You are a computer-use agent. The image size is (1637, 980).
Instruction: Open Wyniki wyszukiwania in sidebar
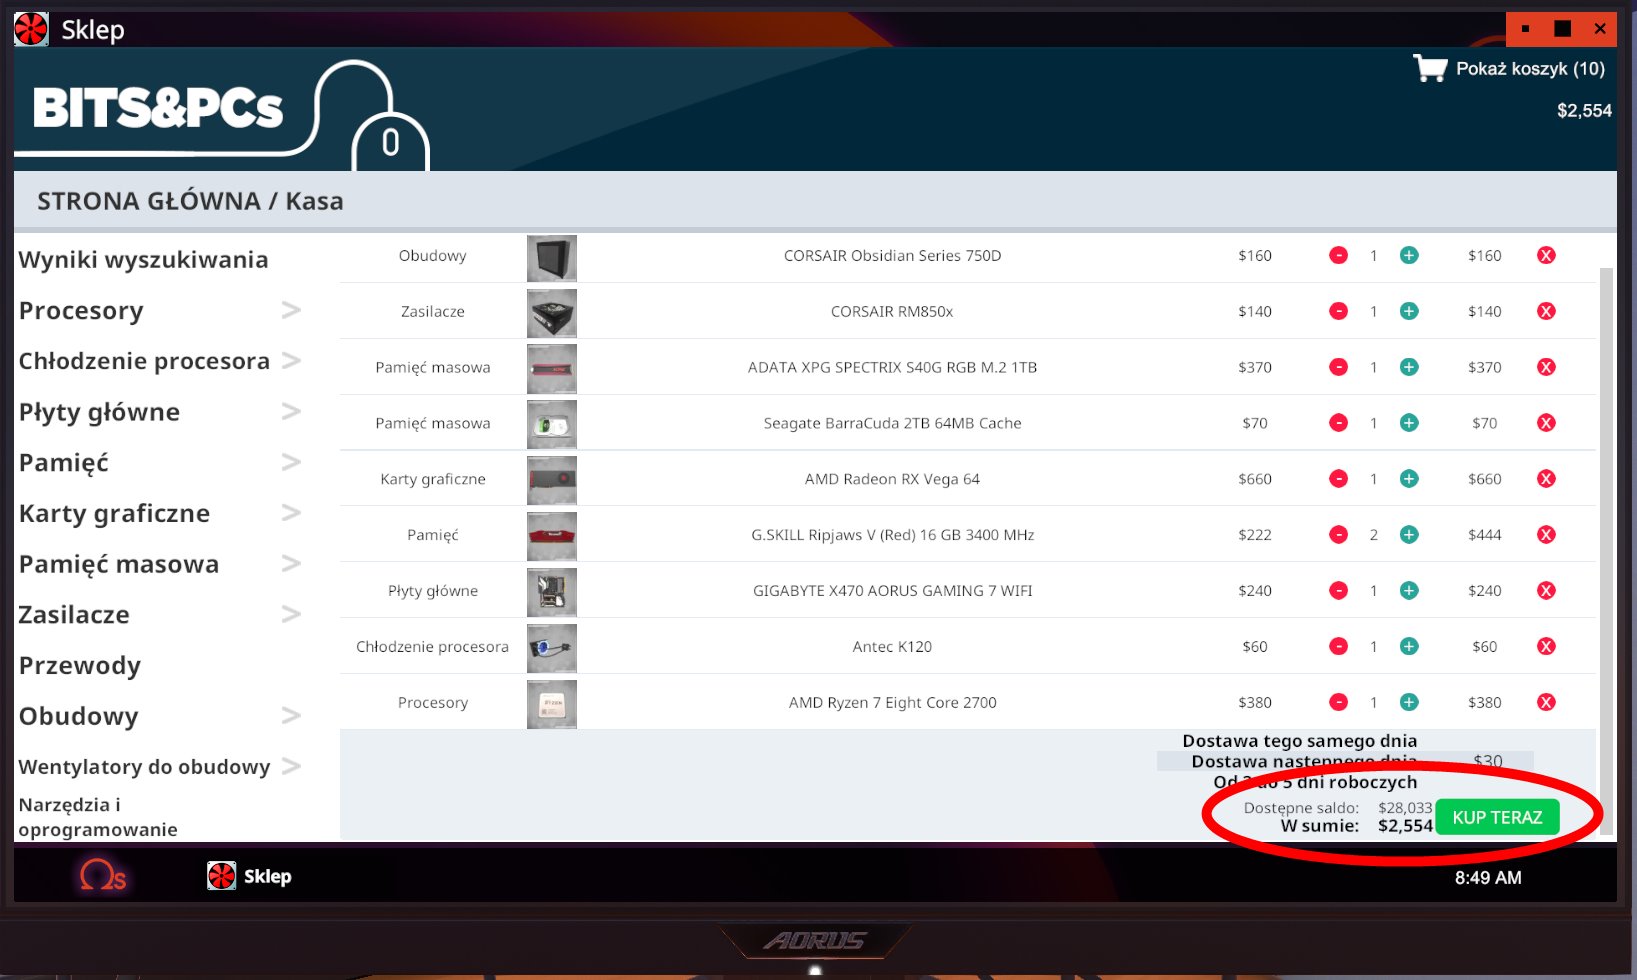click(x=143, y=260)
